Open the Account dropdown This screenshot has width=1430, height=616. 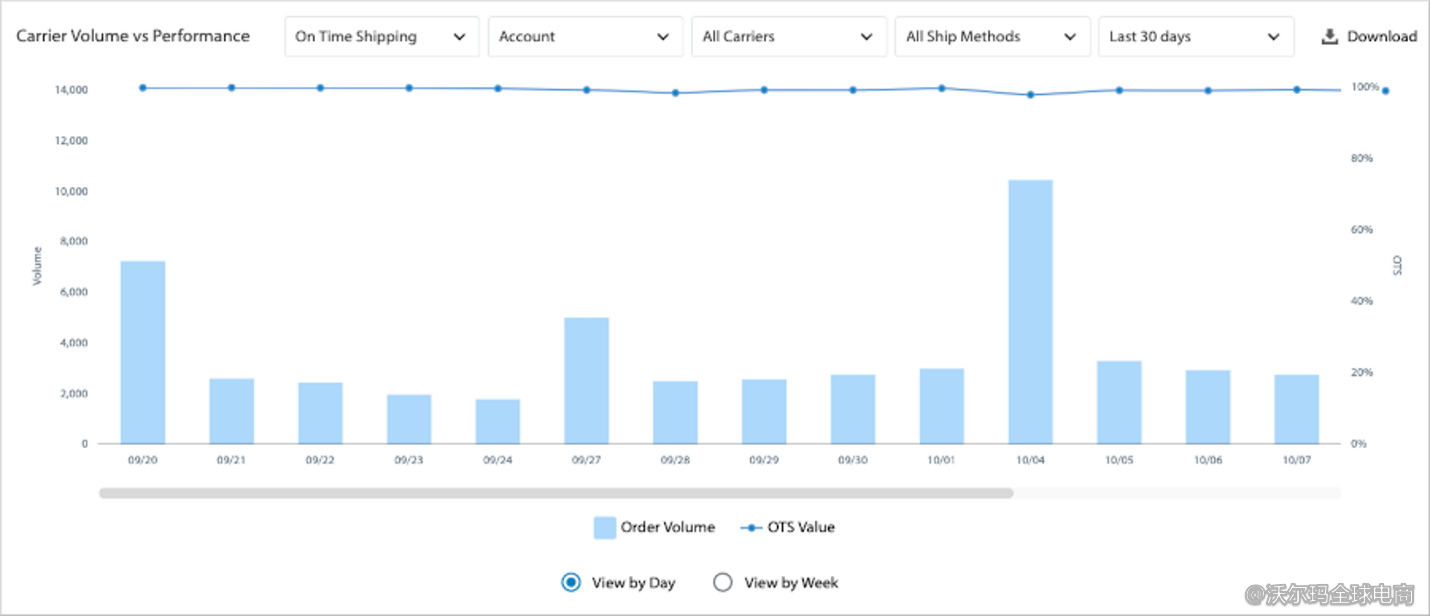pos(585,36)
